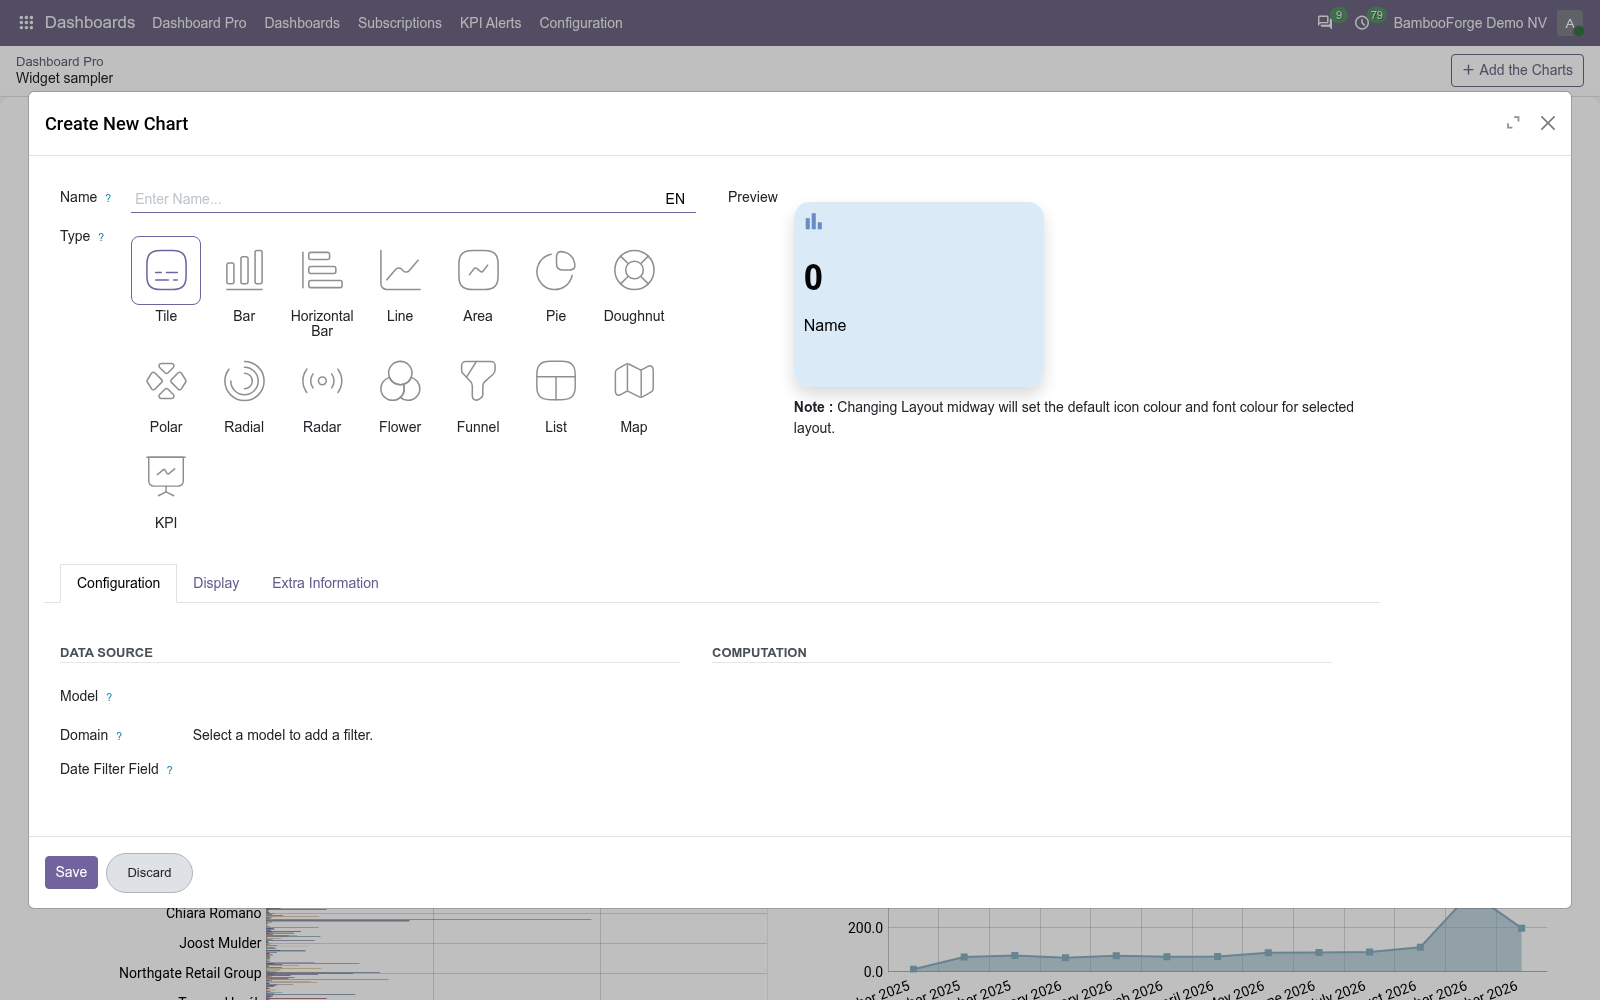This screenshot has width=1600, height=1000.
Task: Open the apps grid menu icon
Action: (x=26, y=22)
